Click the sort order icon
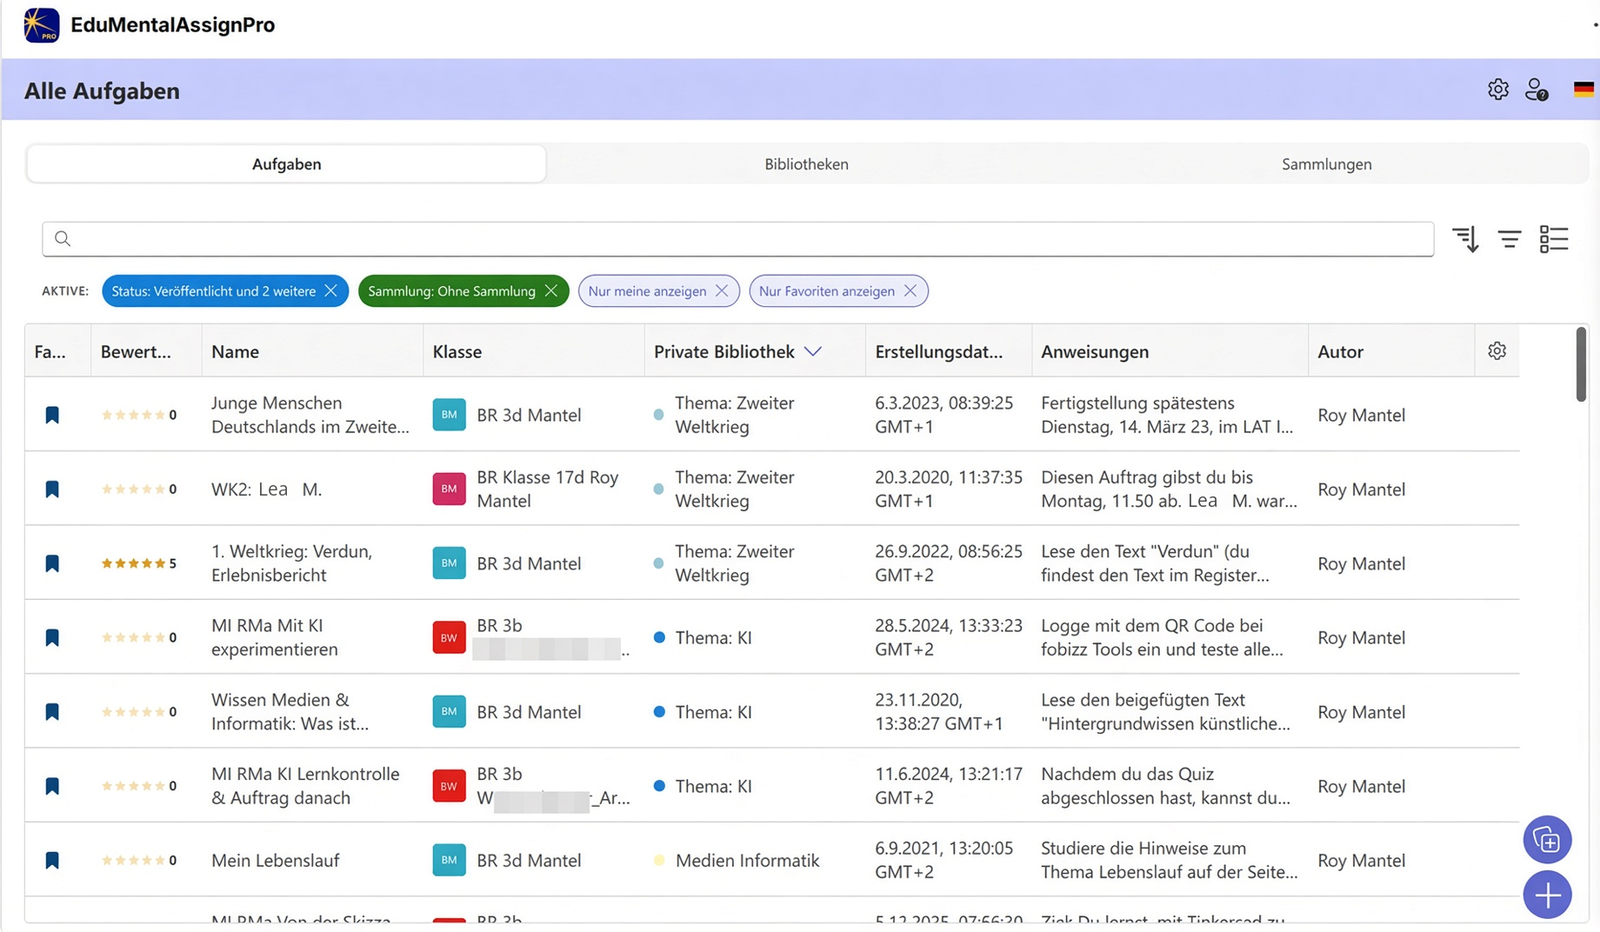 [1466, 239]
